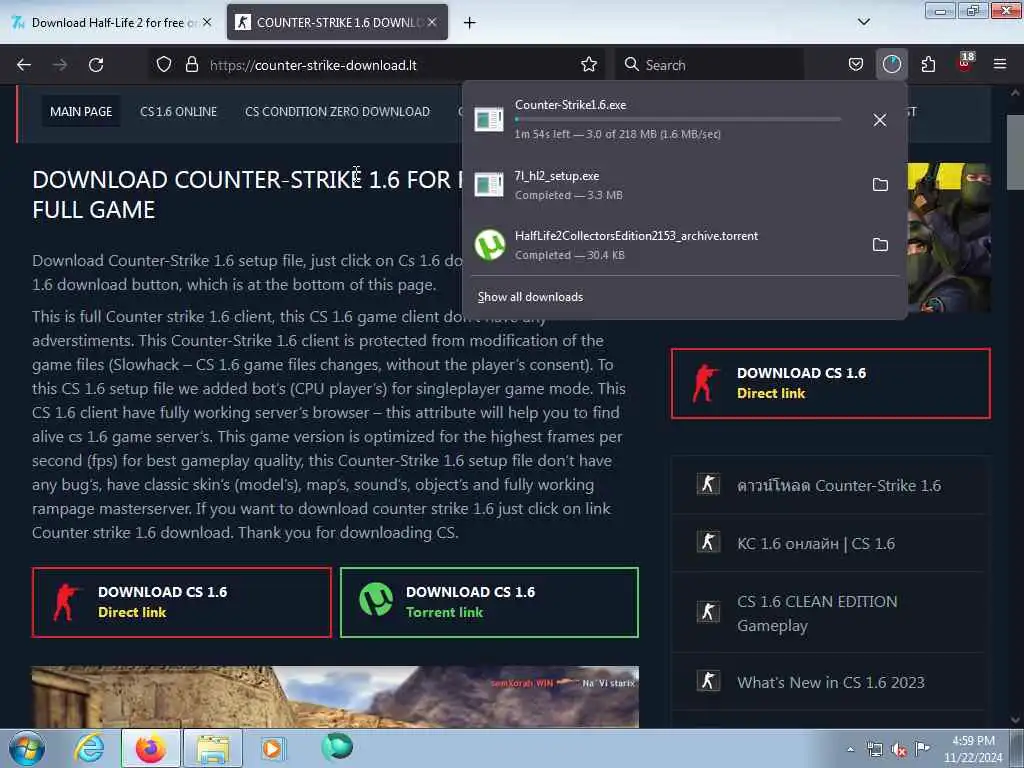Open the Firefox hamburger menu

point(1000,65)
